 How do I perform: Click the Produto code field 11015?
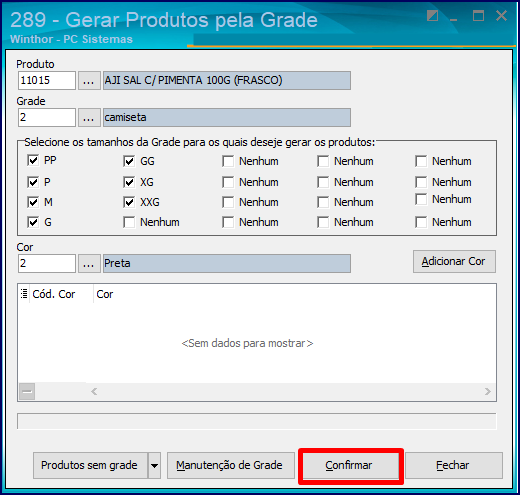[x=47, y=81]
